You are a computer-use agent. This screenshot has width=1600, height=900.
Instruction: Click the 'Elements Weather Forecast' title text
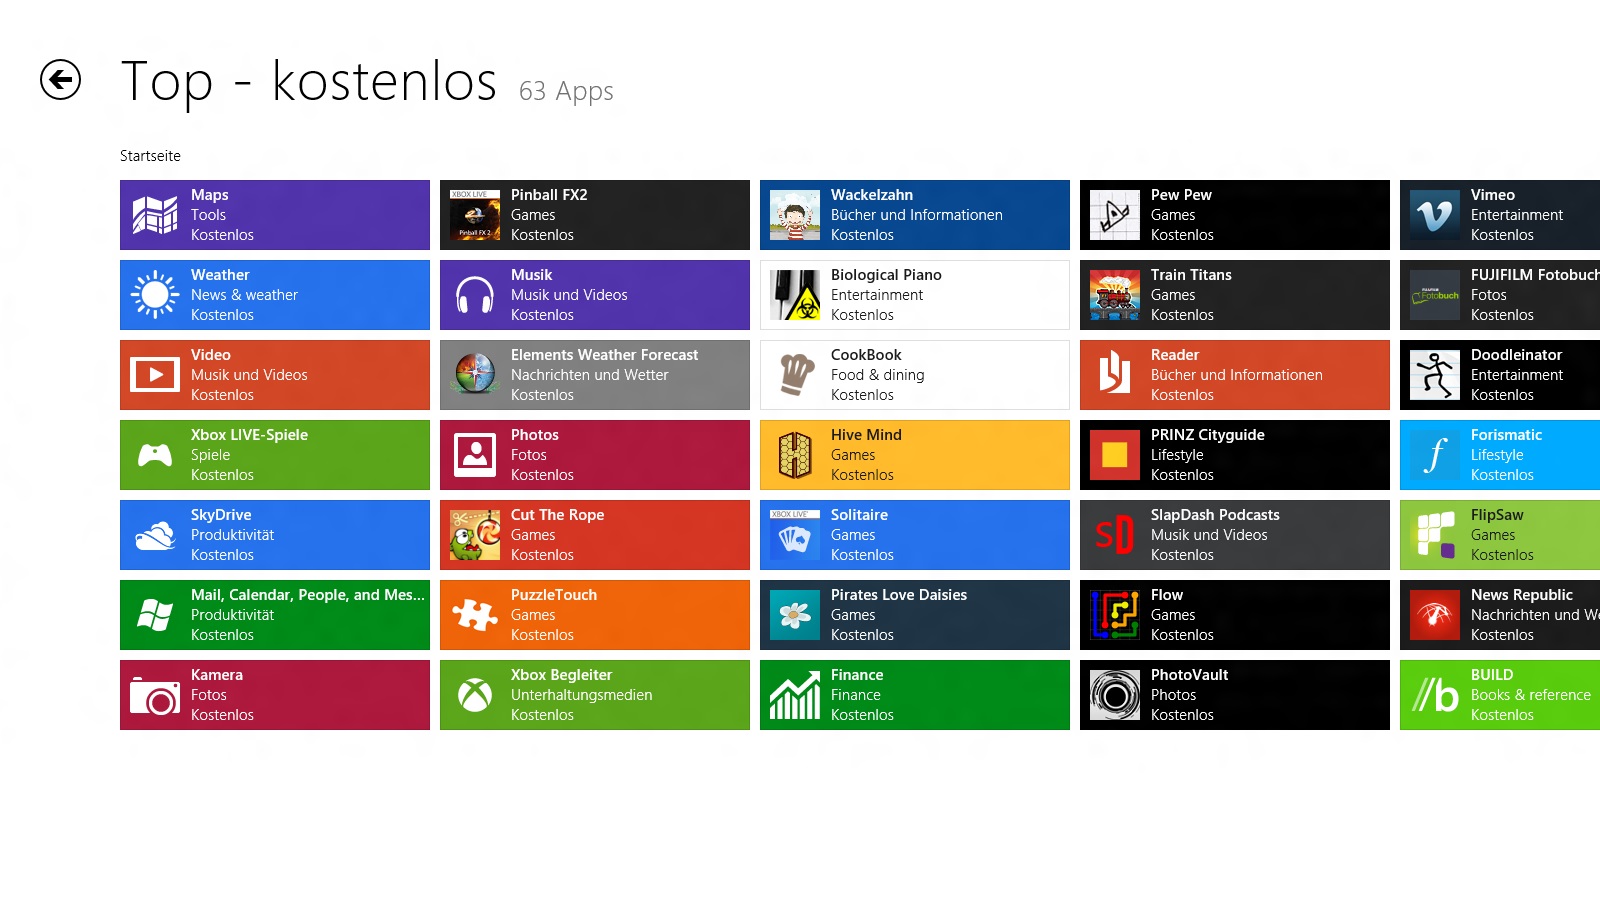[x=604, y=355]
